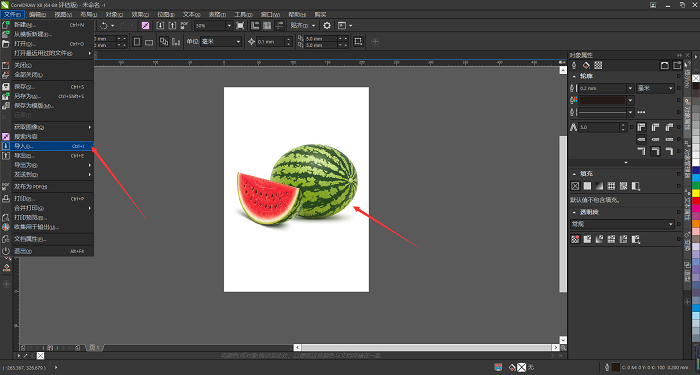Open 打开最近用过的文件 submenu
The height and width of the screenshot is (375, 700).
[x=47, y=54]
